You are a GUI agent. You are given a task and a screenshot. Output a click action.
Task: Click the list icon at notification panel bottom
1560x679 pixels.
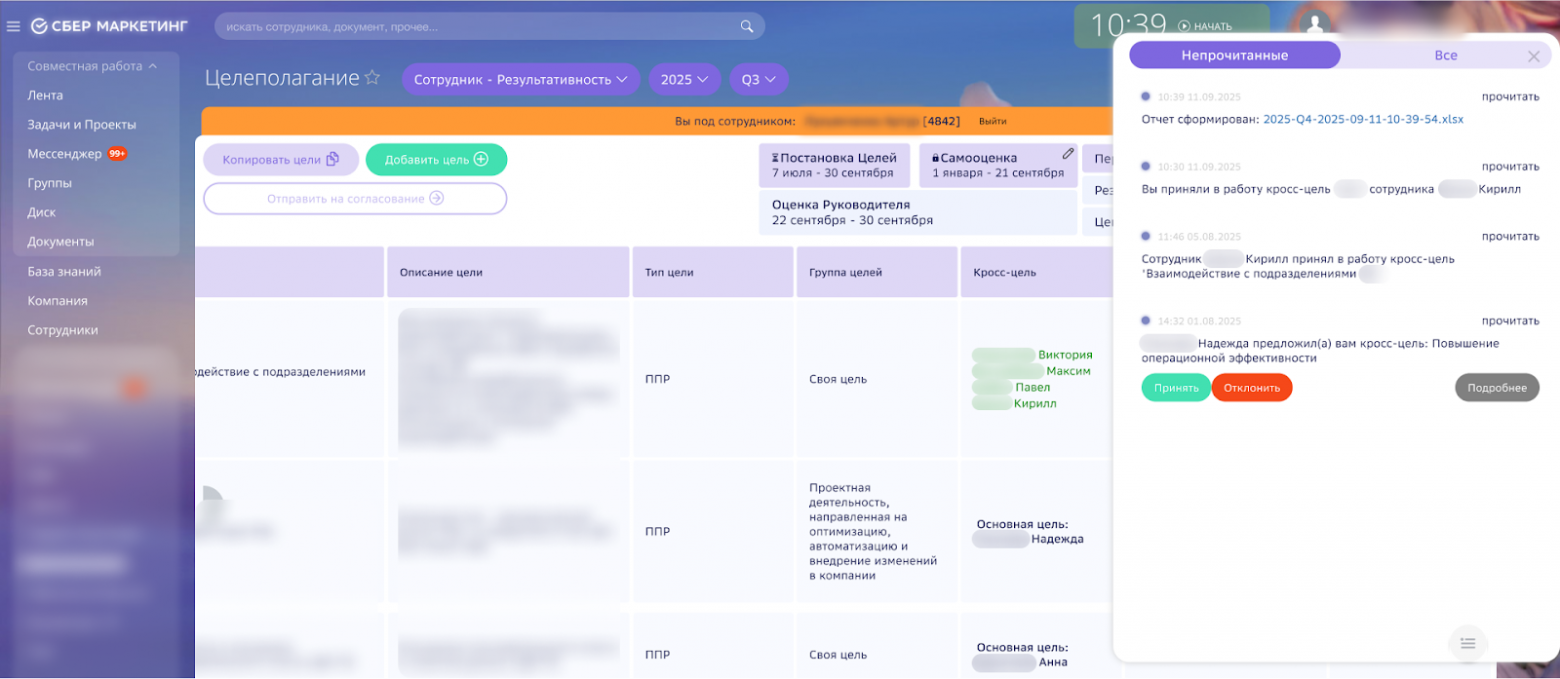[x=1468, y=643]
